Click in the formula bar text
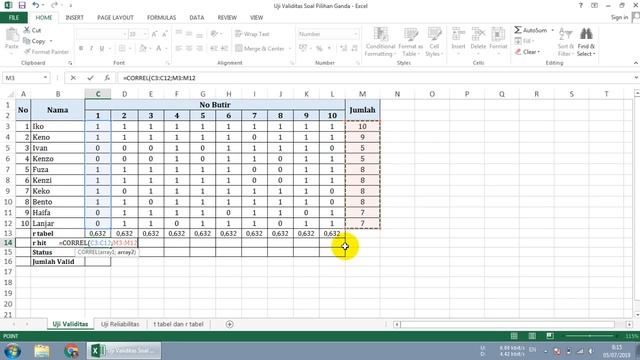The height and width of the screenshot is (360, 640). (159, 78)
